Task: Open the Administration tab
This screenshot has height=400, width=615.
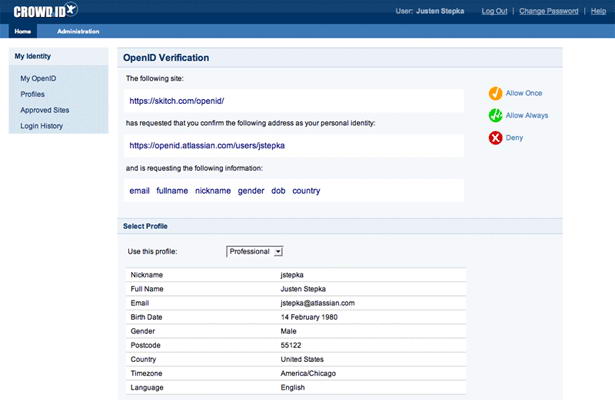Action: (x=78, y=32)
